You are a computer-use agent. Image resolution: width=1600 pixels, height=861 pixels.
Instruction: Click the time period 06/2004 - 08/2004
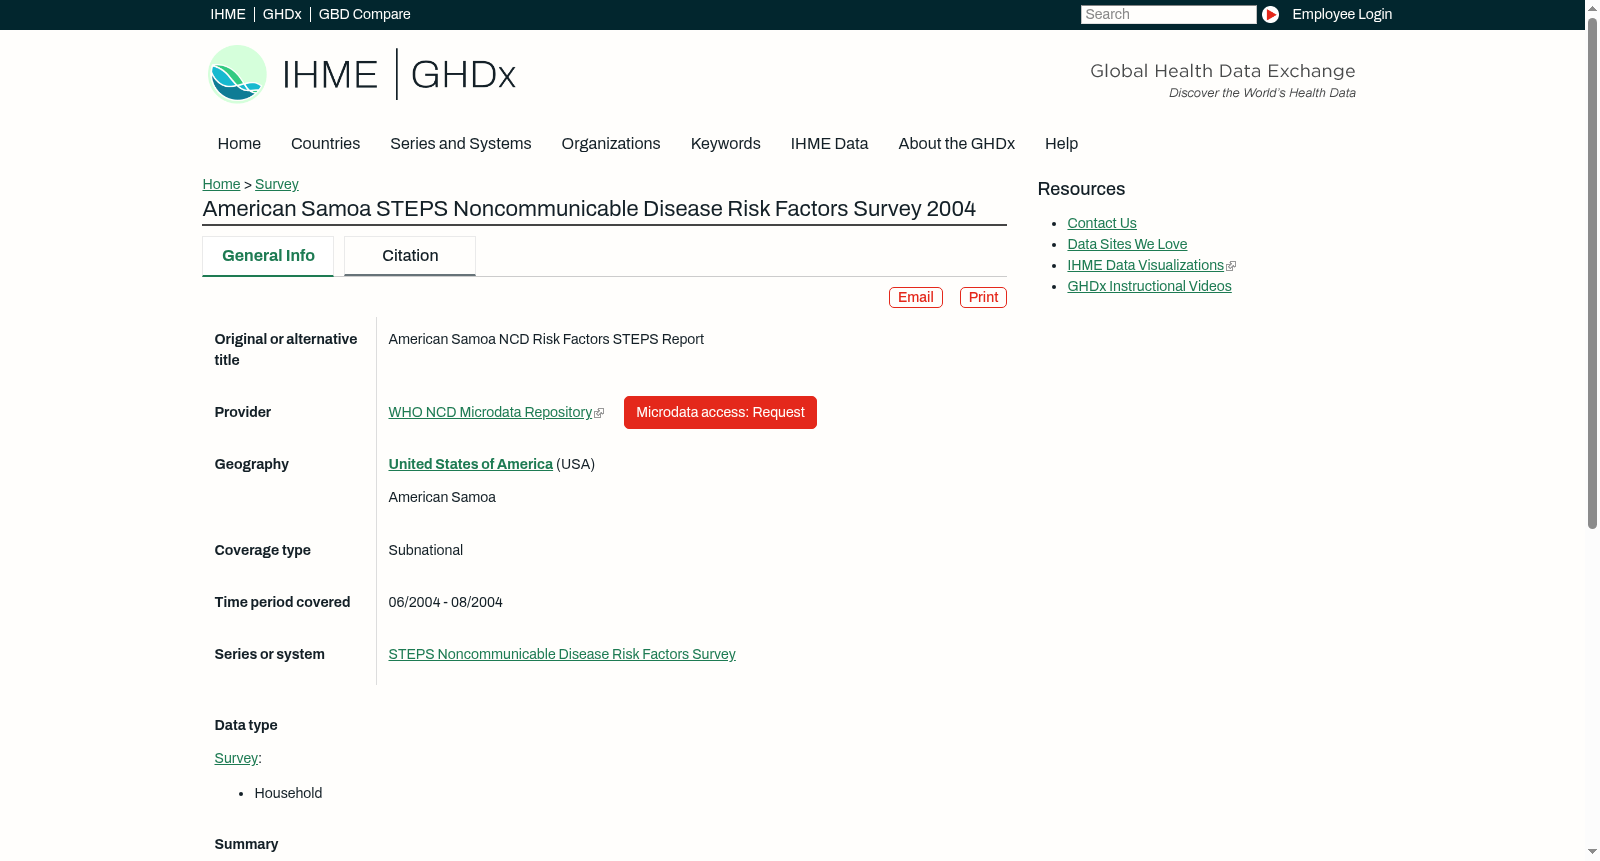[446, 603]
